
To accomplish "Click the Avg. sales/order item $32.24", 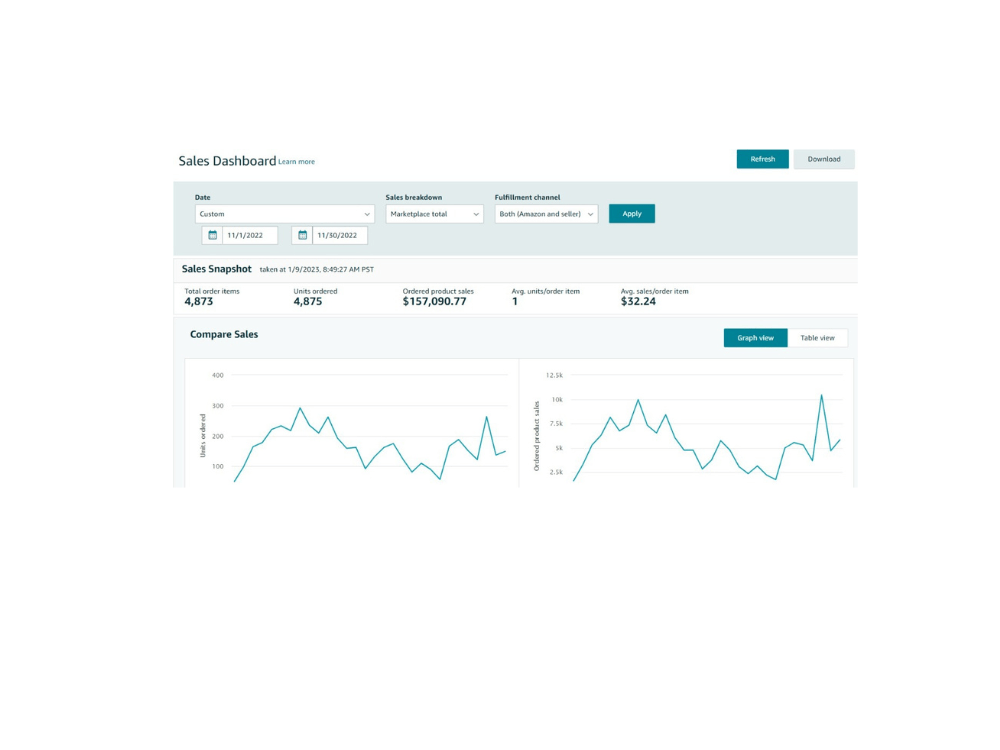I will [x=638, y=302].
